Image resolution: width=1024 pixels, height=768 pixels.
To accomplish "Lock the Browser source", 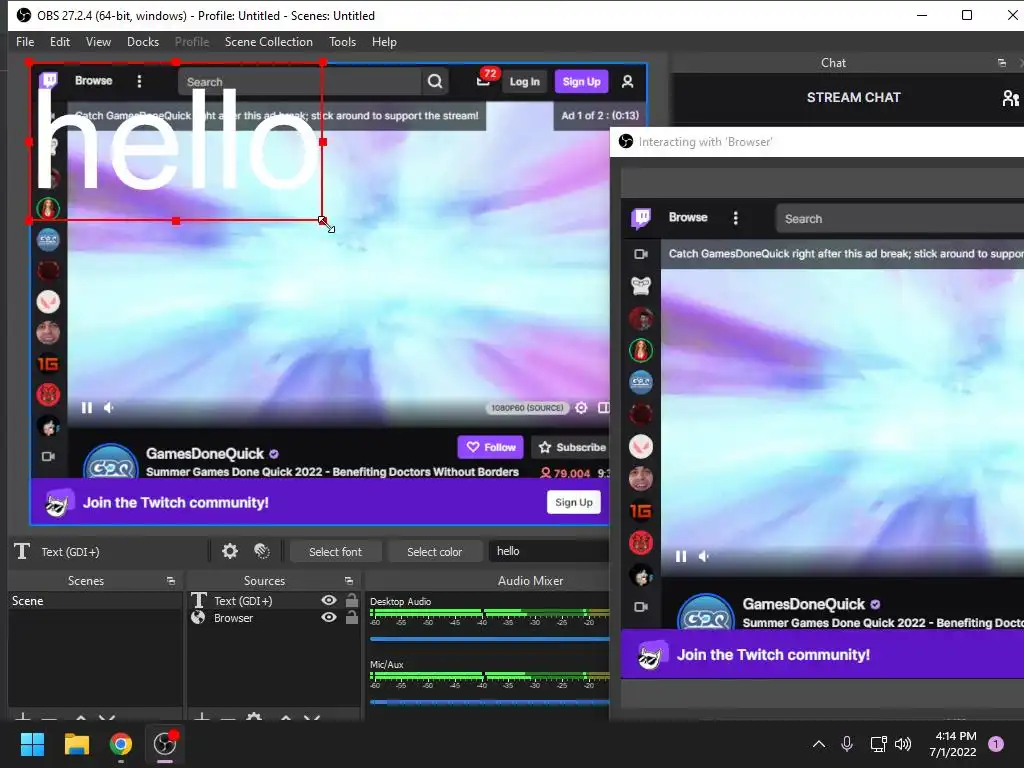I will tap(352, 617).
